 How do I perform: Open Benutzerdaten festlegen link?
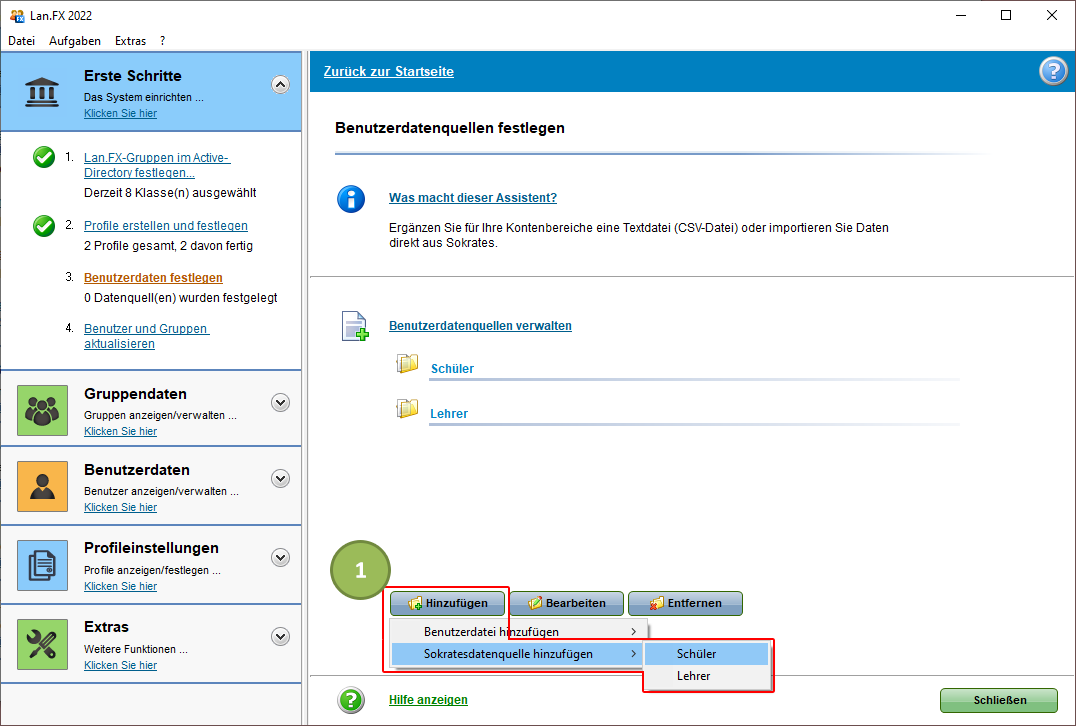pyautogui.click(x=153, y=278)
